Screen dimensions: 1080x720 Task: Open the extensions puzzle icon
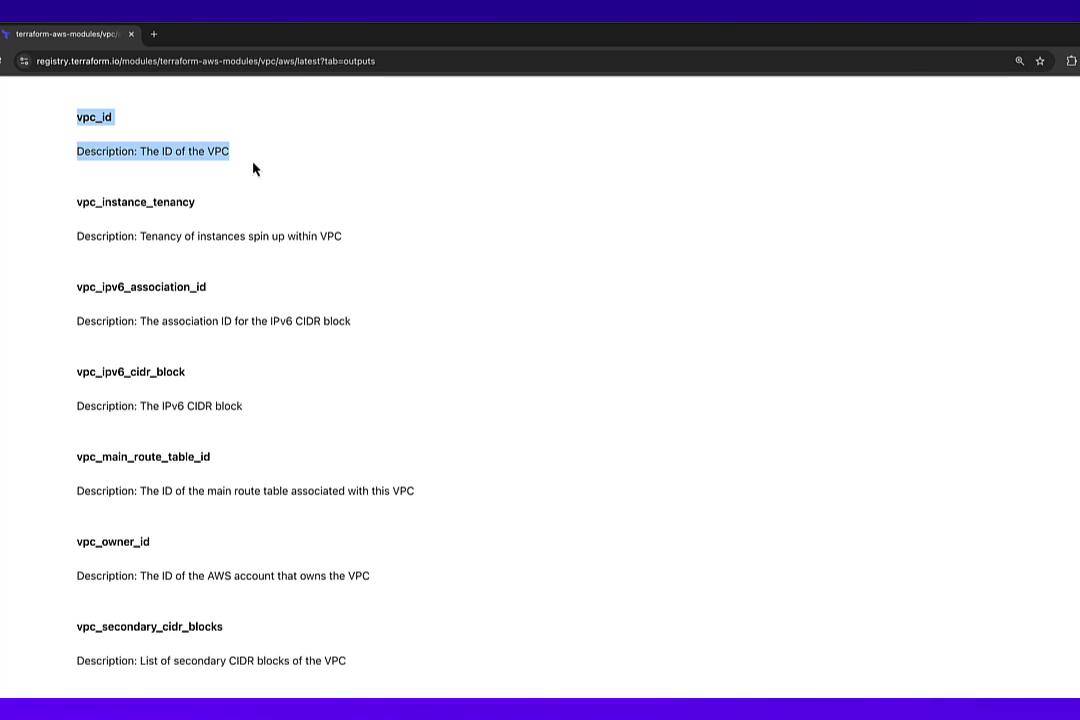1071,61
